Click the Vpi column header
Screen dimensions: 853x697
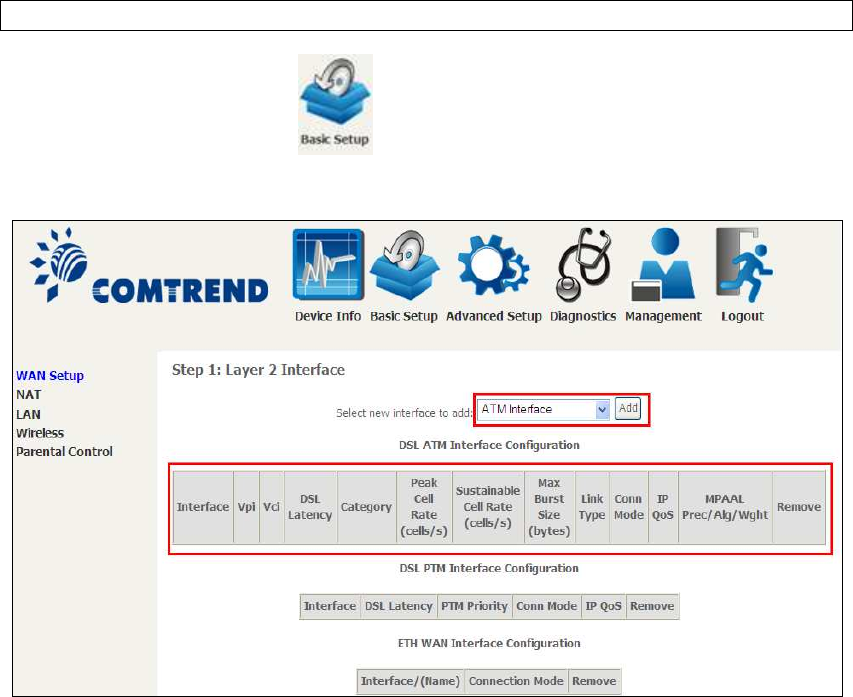[246, 507]
